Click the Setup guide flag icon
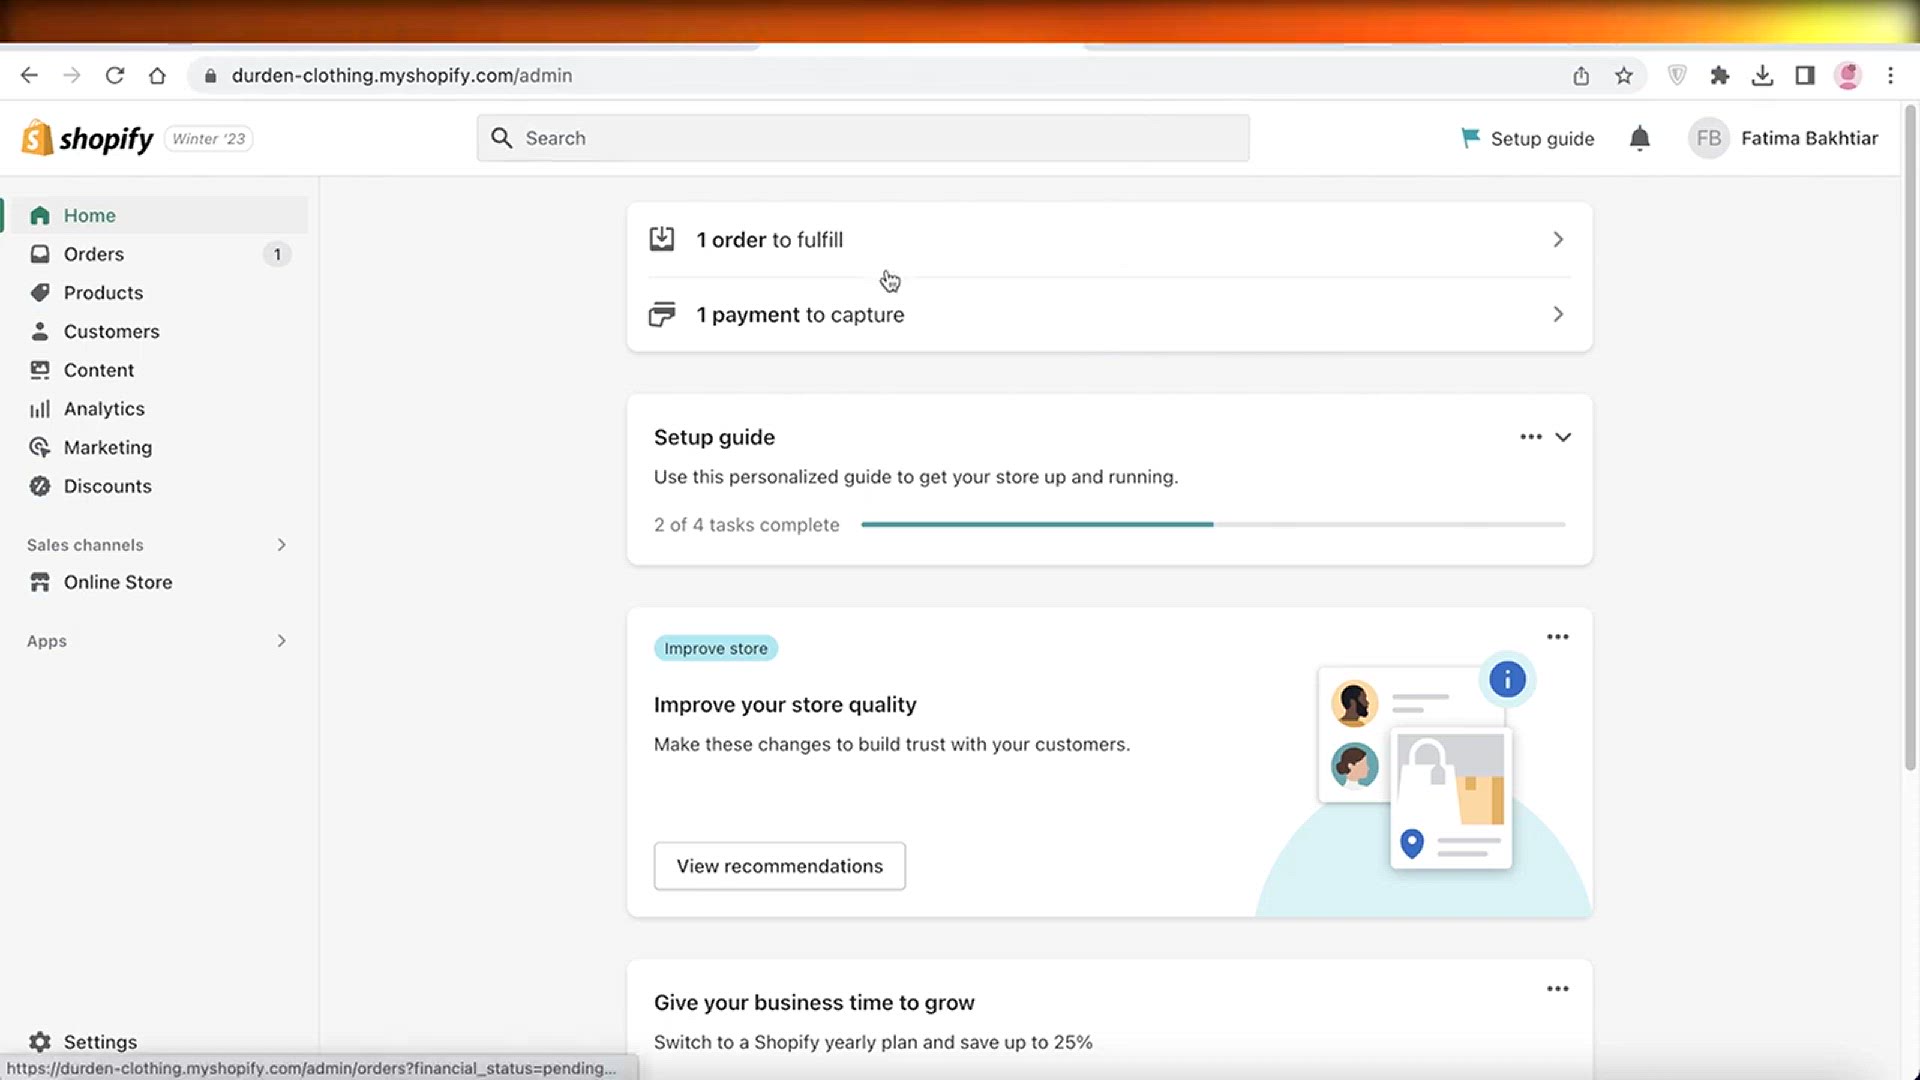The image size is (1920, 1080). click(x=1470, y=138)
